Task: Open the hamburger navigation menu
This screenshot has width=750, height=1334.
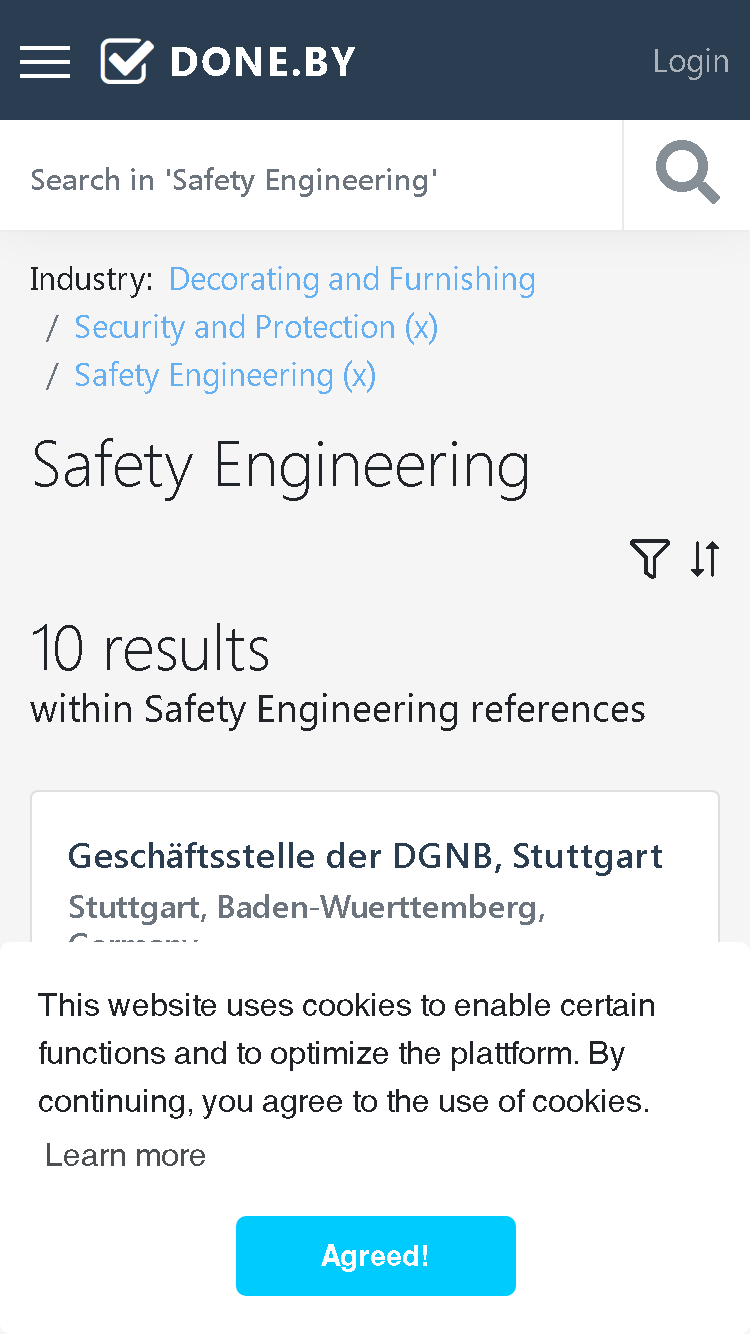Action: (x=45, y=61)
